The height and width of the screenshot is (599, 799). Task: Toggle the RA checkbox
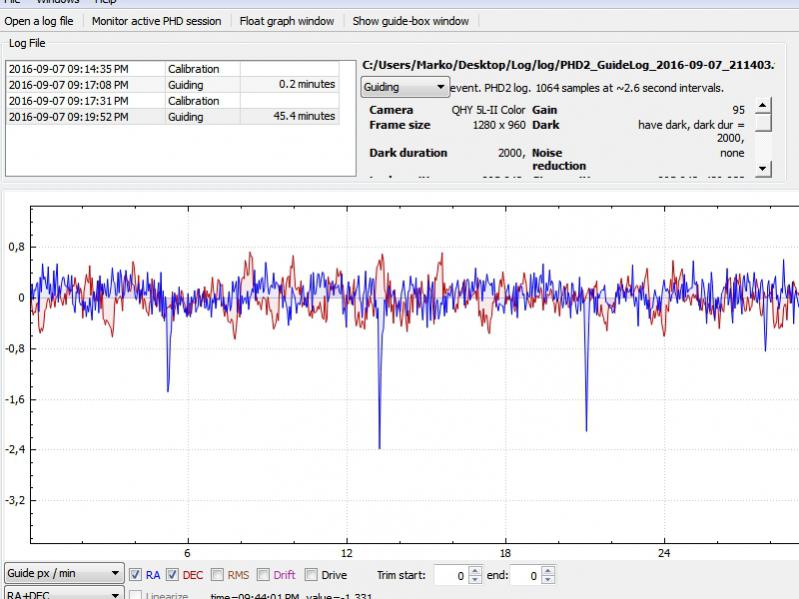(135, 575)
